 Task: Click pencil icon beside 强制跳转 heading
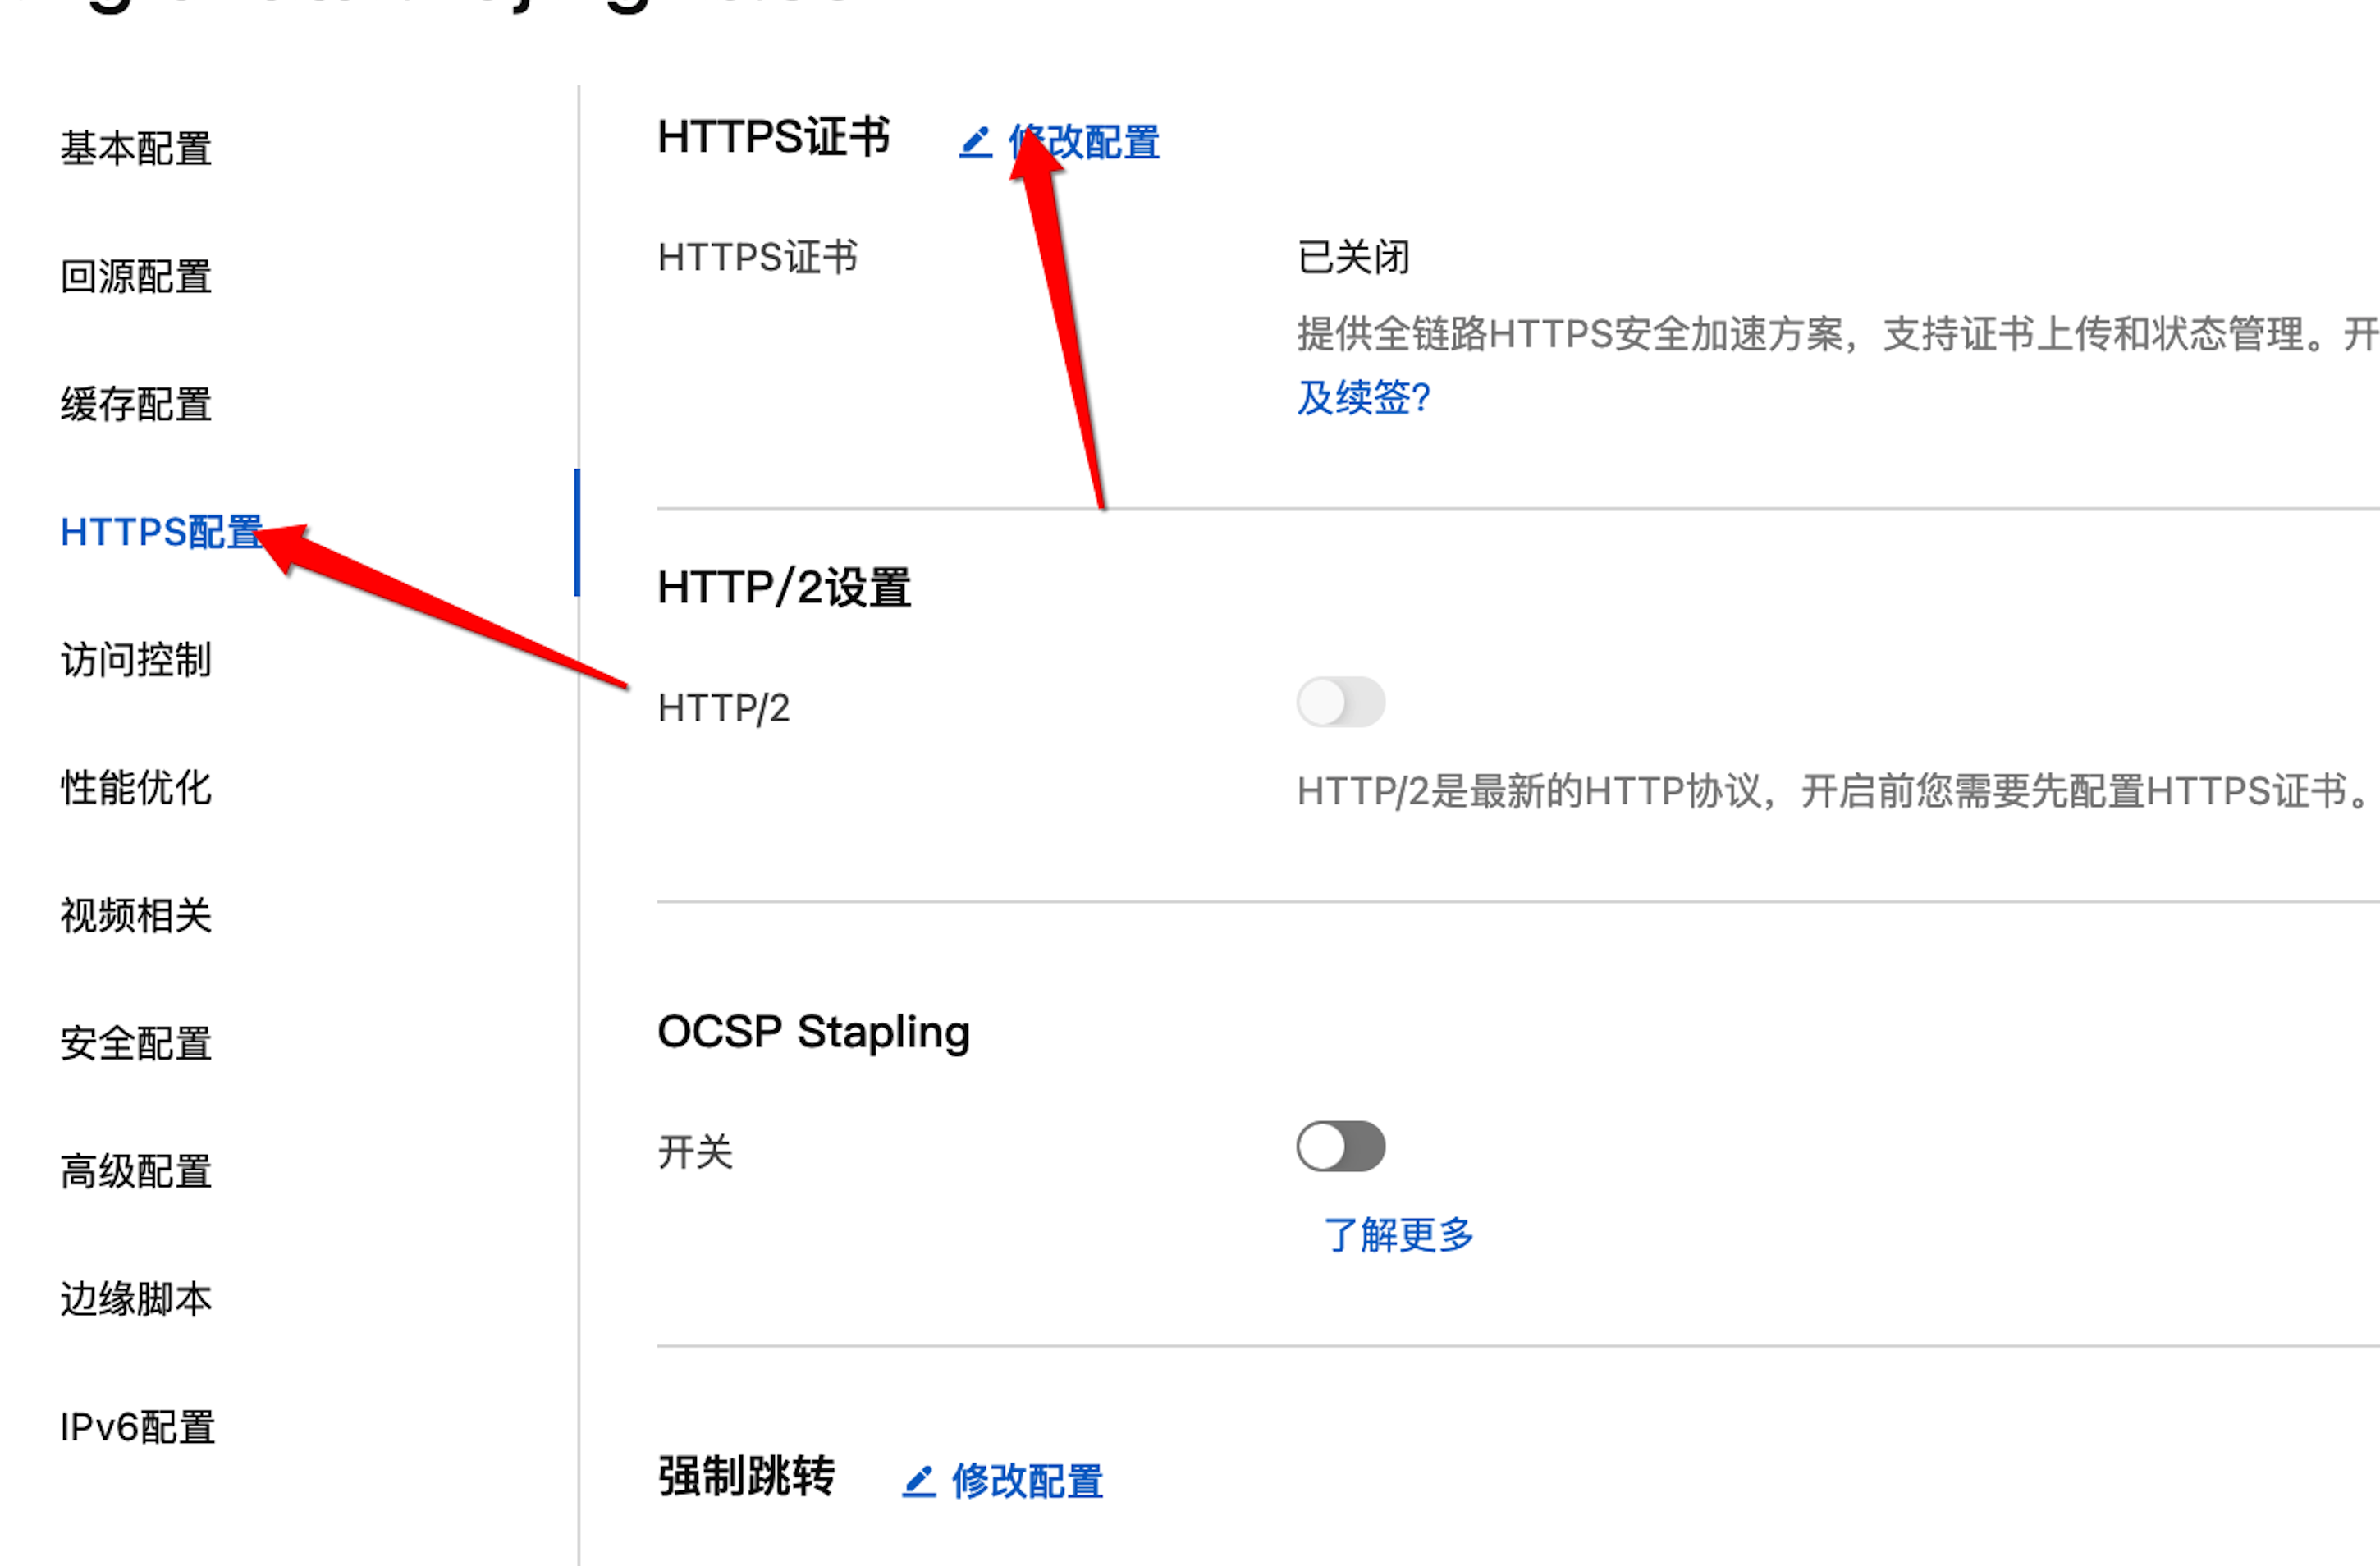[x=918, y=1481]
